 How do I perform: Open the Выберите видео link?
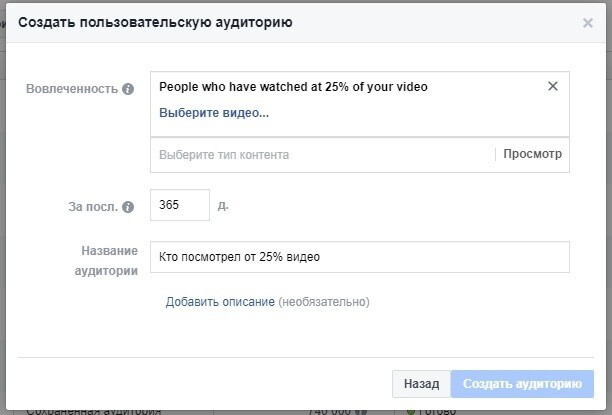pyautogui.click(x=214, y=113)
